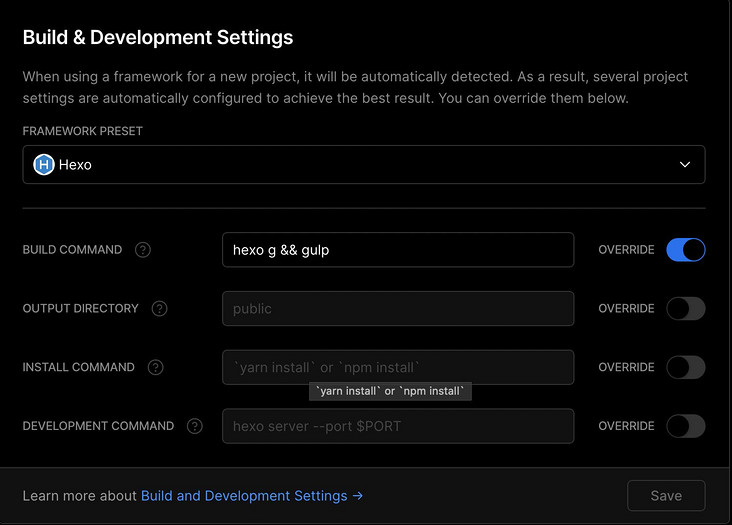Click the Install Command input field
The width and height of the screenshot is (732, 525).
pos(398,367)
